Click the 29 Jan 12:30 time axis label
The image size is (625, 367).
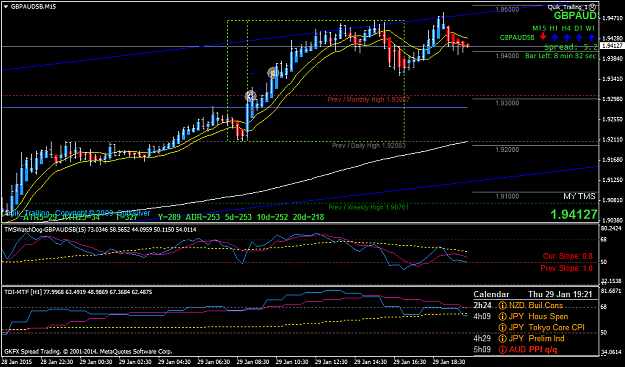coord(330,362)
